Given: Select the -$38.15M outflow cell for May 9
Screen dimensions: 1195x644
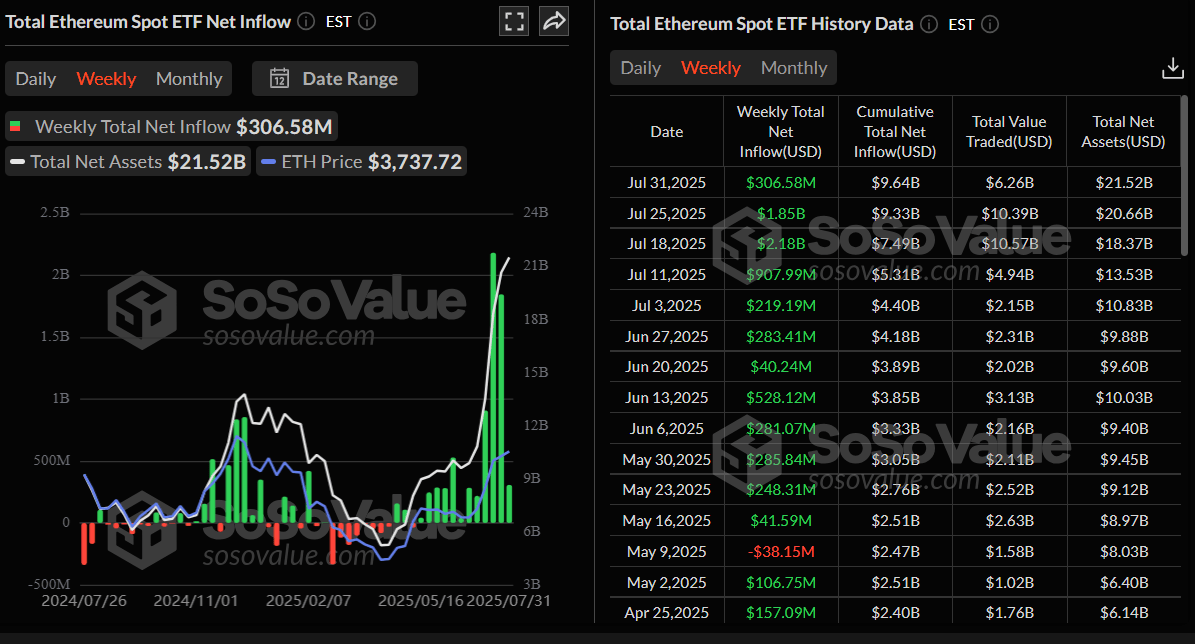Looking at the screenshot, I should tap(780, 551).
